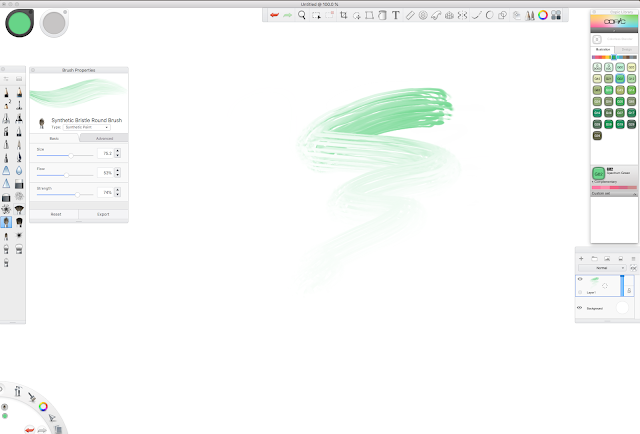
Task: Select the Crop tool
Action: tap(344, 15)
